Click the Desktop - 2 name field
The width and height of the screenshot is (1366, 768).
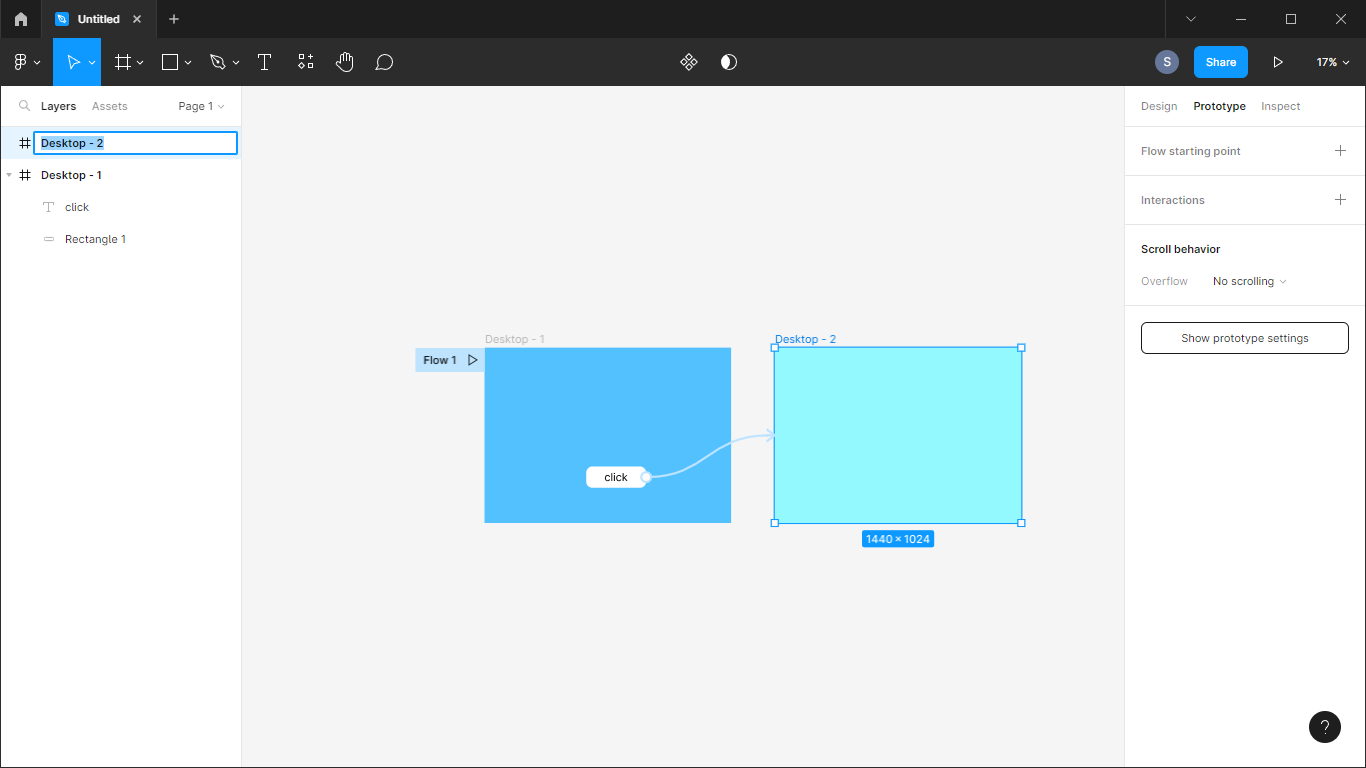coord(135,143)
